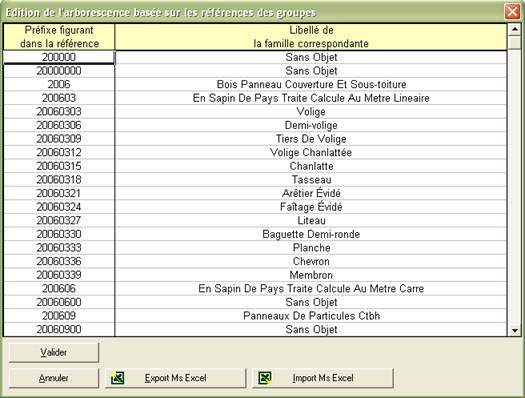Click the 'Baguette Demi-ronde' label cell
The image size is (525, 398).
click(311, 234)
